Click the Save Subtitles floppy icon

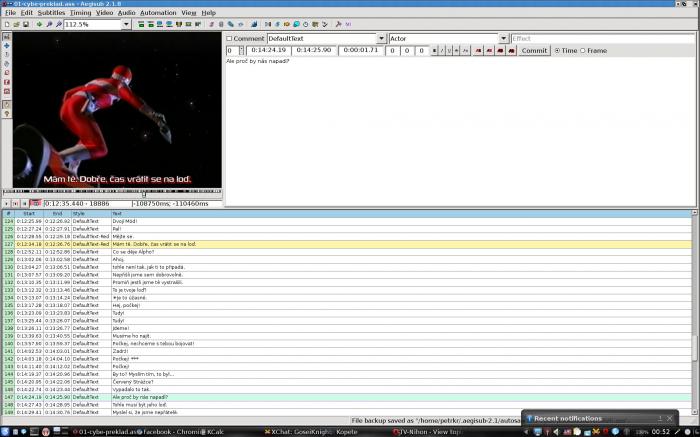(x=25, y=24)
